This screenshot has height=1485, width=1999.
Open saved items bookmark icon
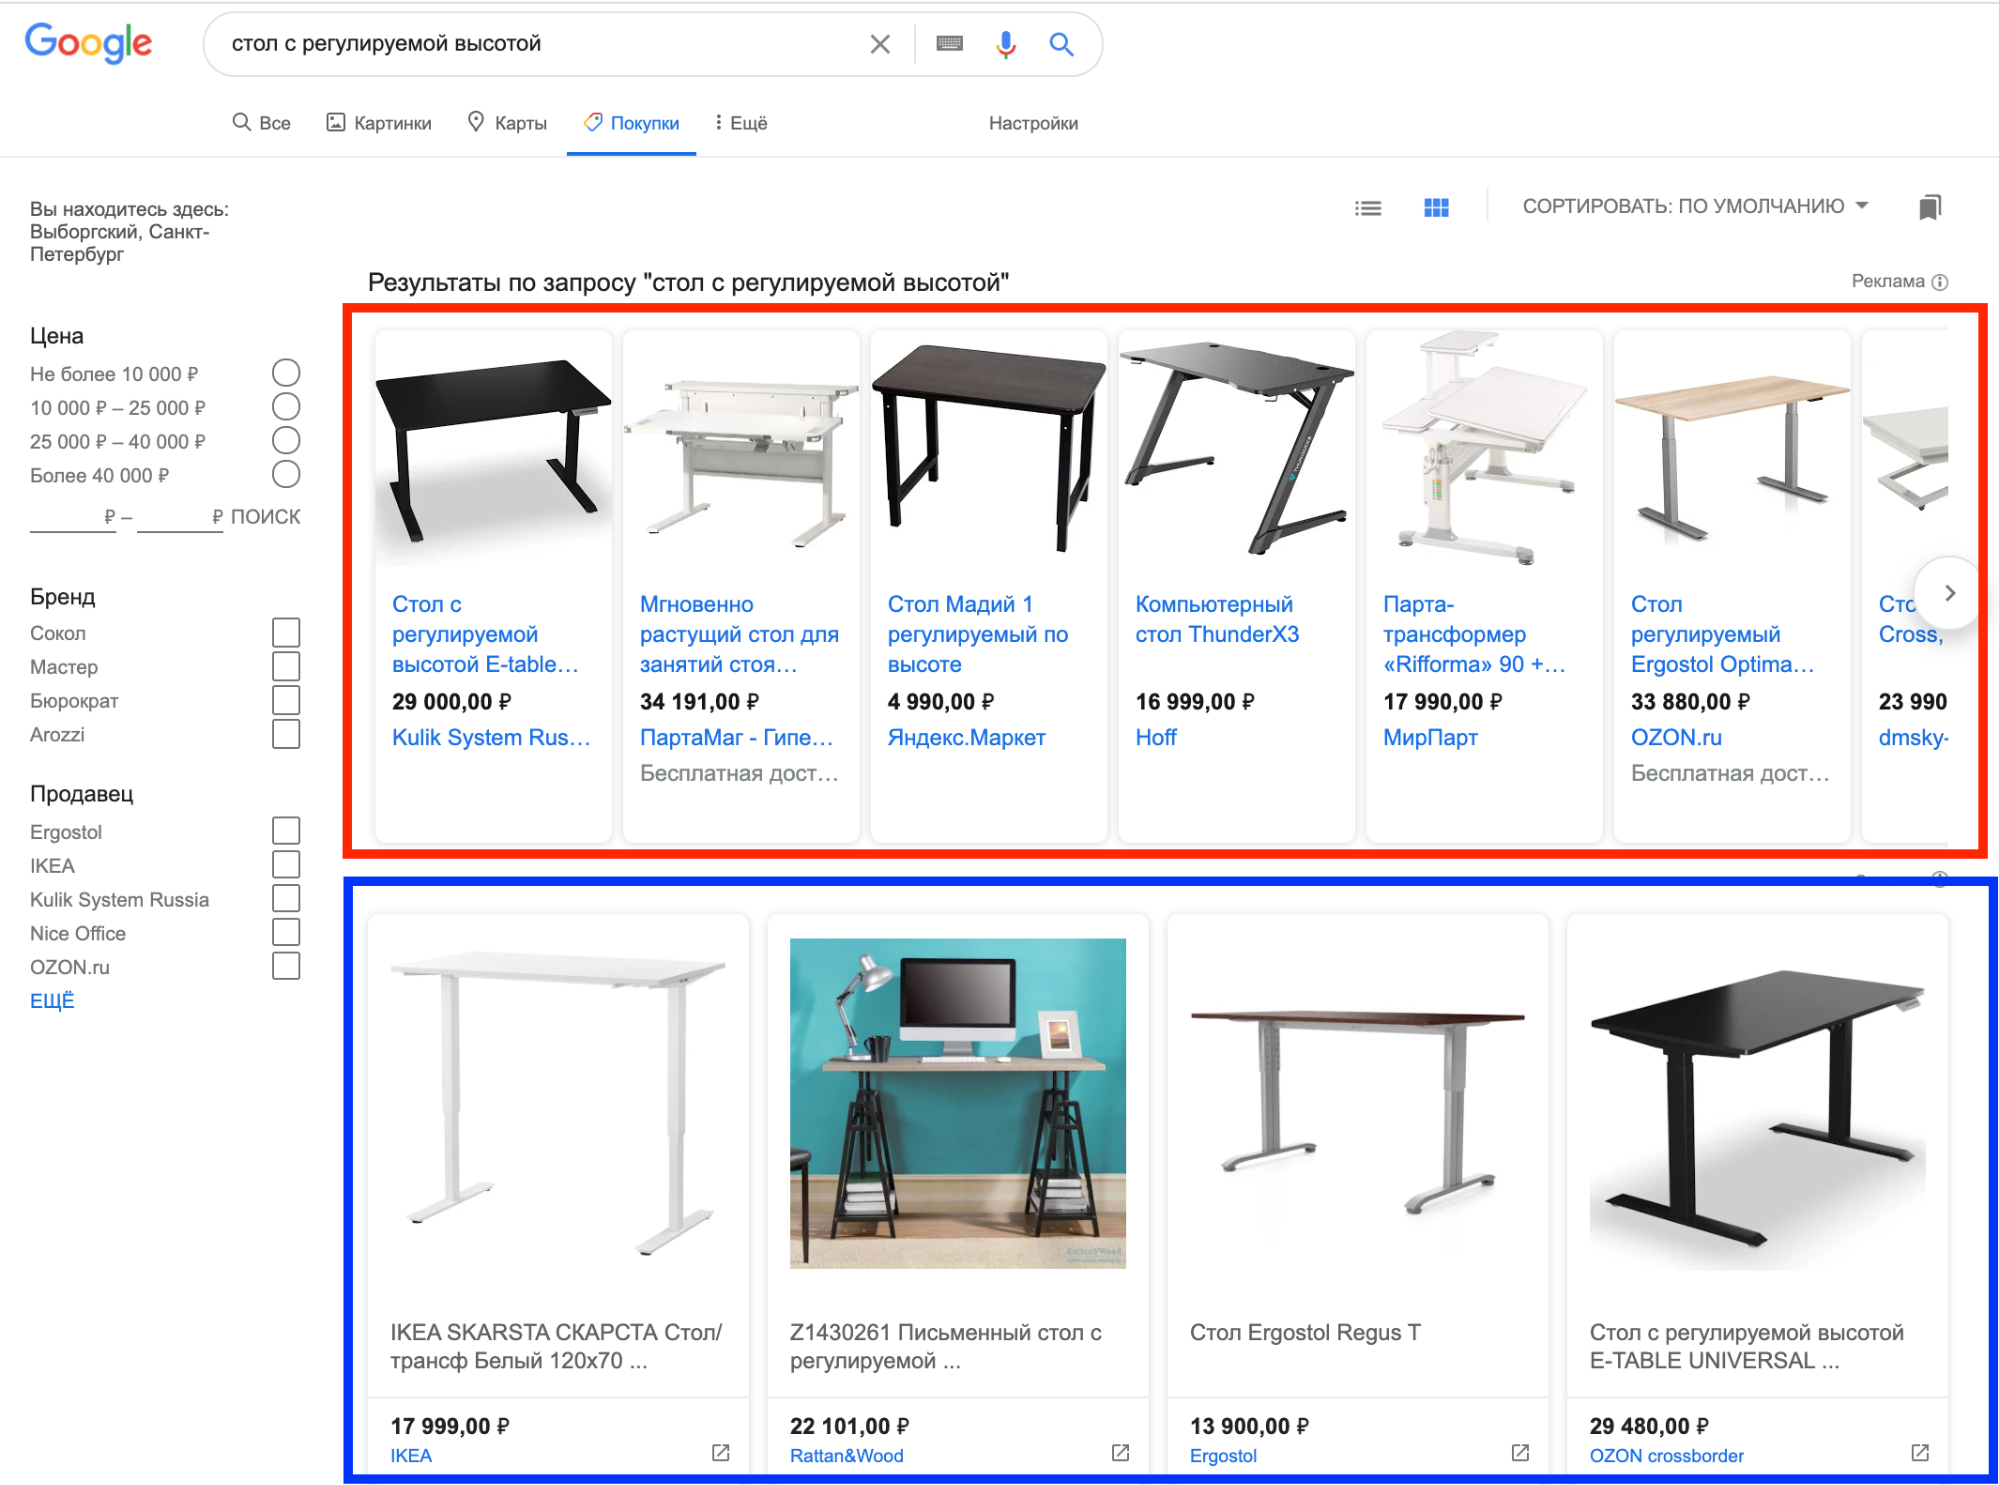pyautogui.click(x=1930, y=207)
